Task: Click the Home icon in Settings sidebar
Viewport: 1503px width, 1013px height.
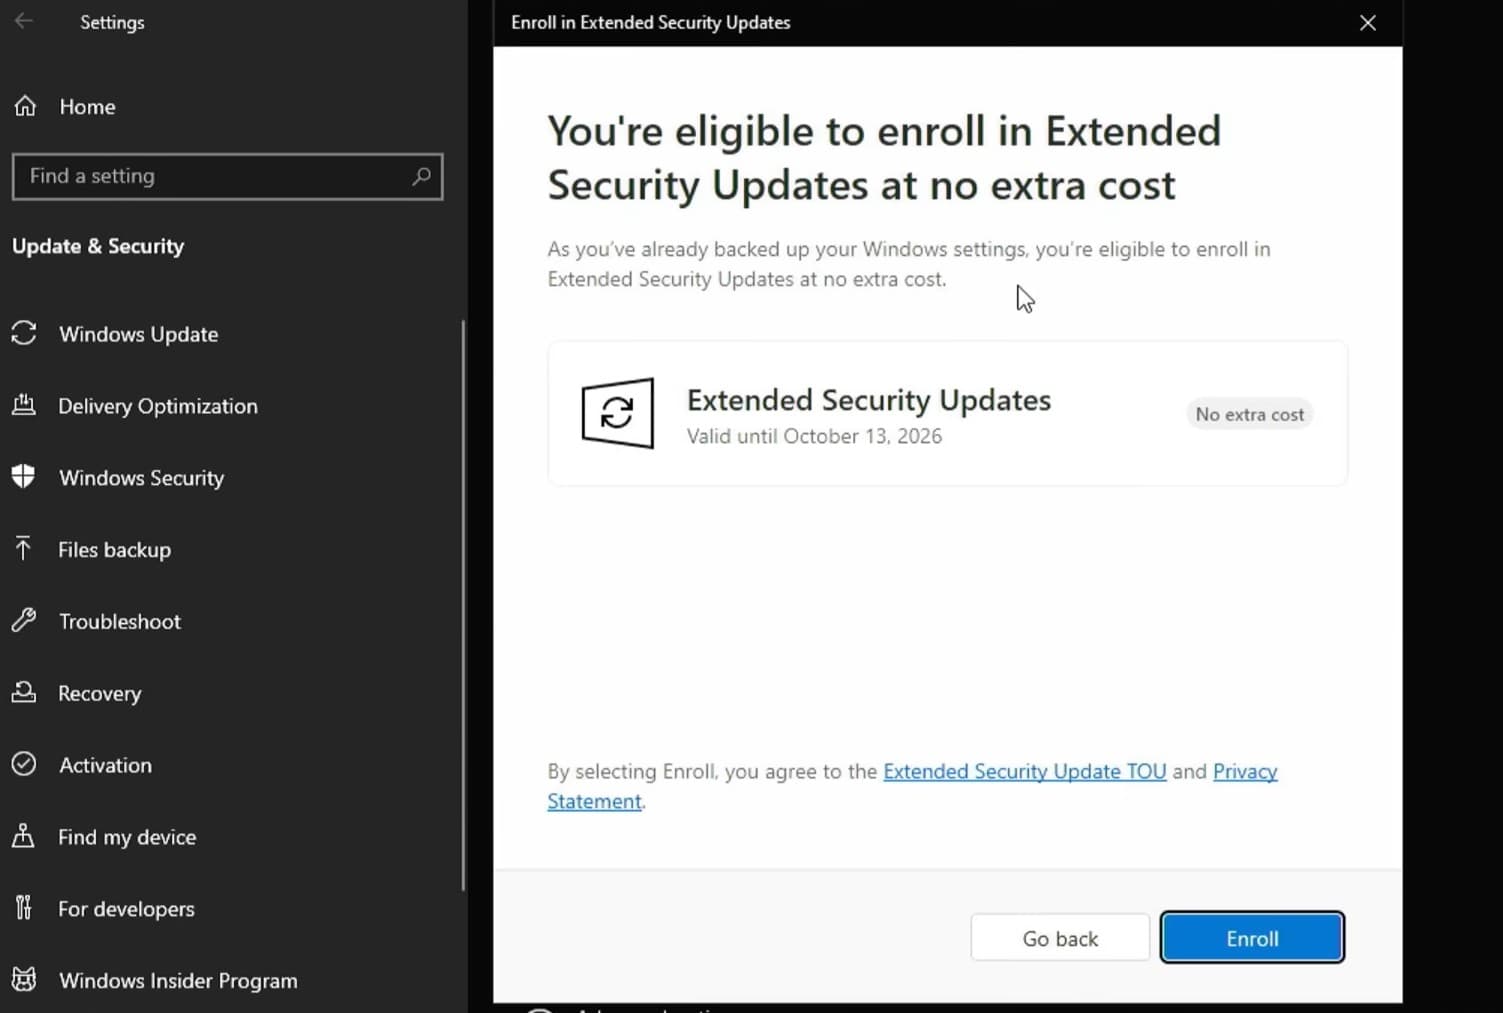Action: 25,106
